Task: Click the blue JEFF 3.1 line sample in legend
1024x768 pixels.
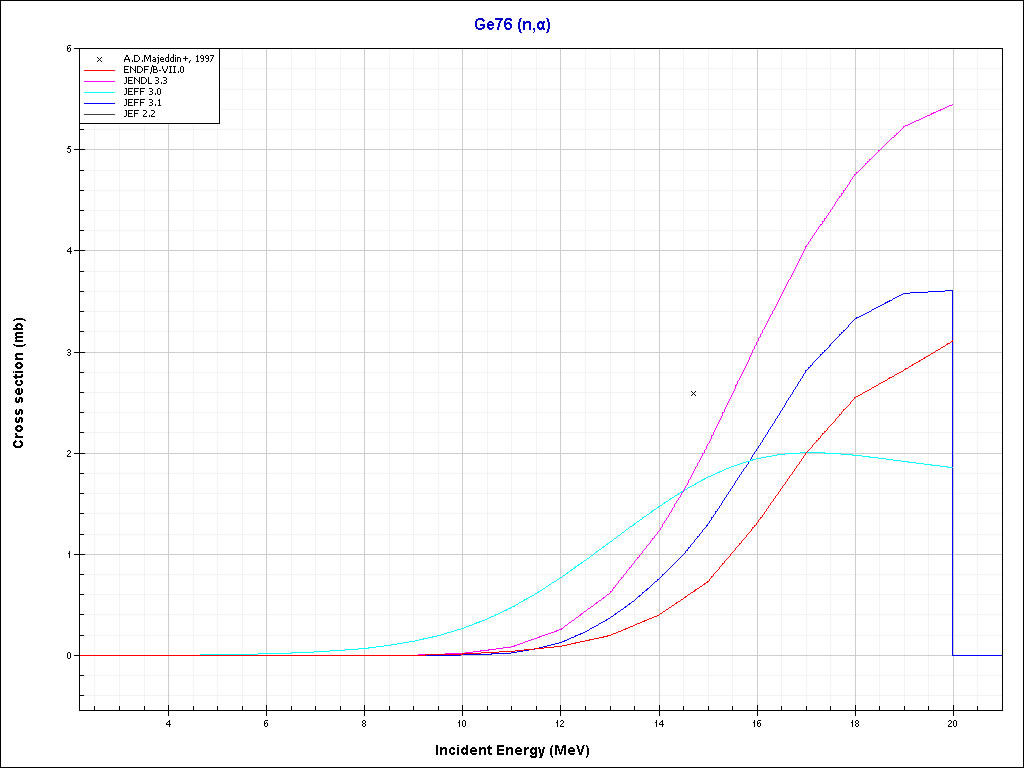Action: tap(99, 103)
